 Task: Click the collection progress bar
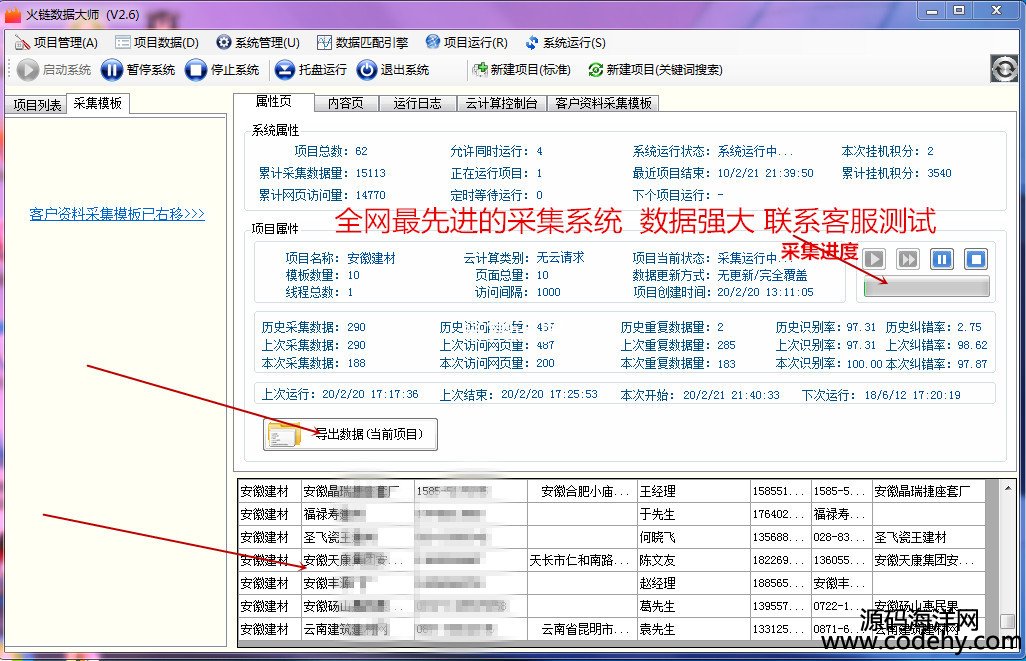[x=927, y=287]
